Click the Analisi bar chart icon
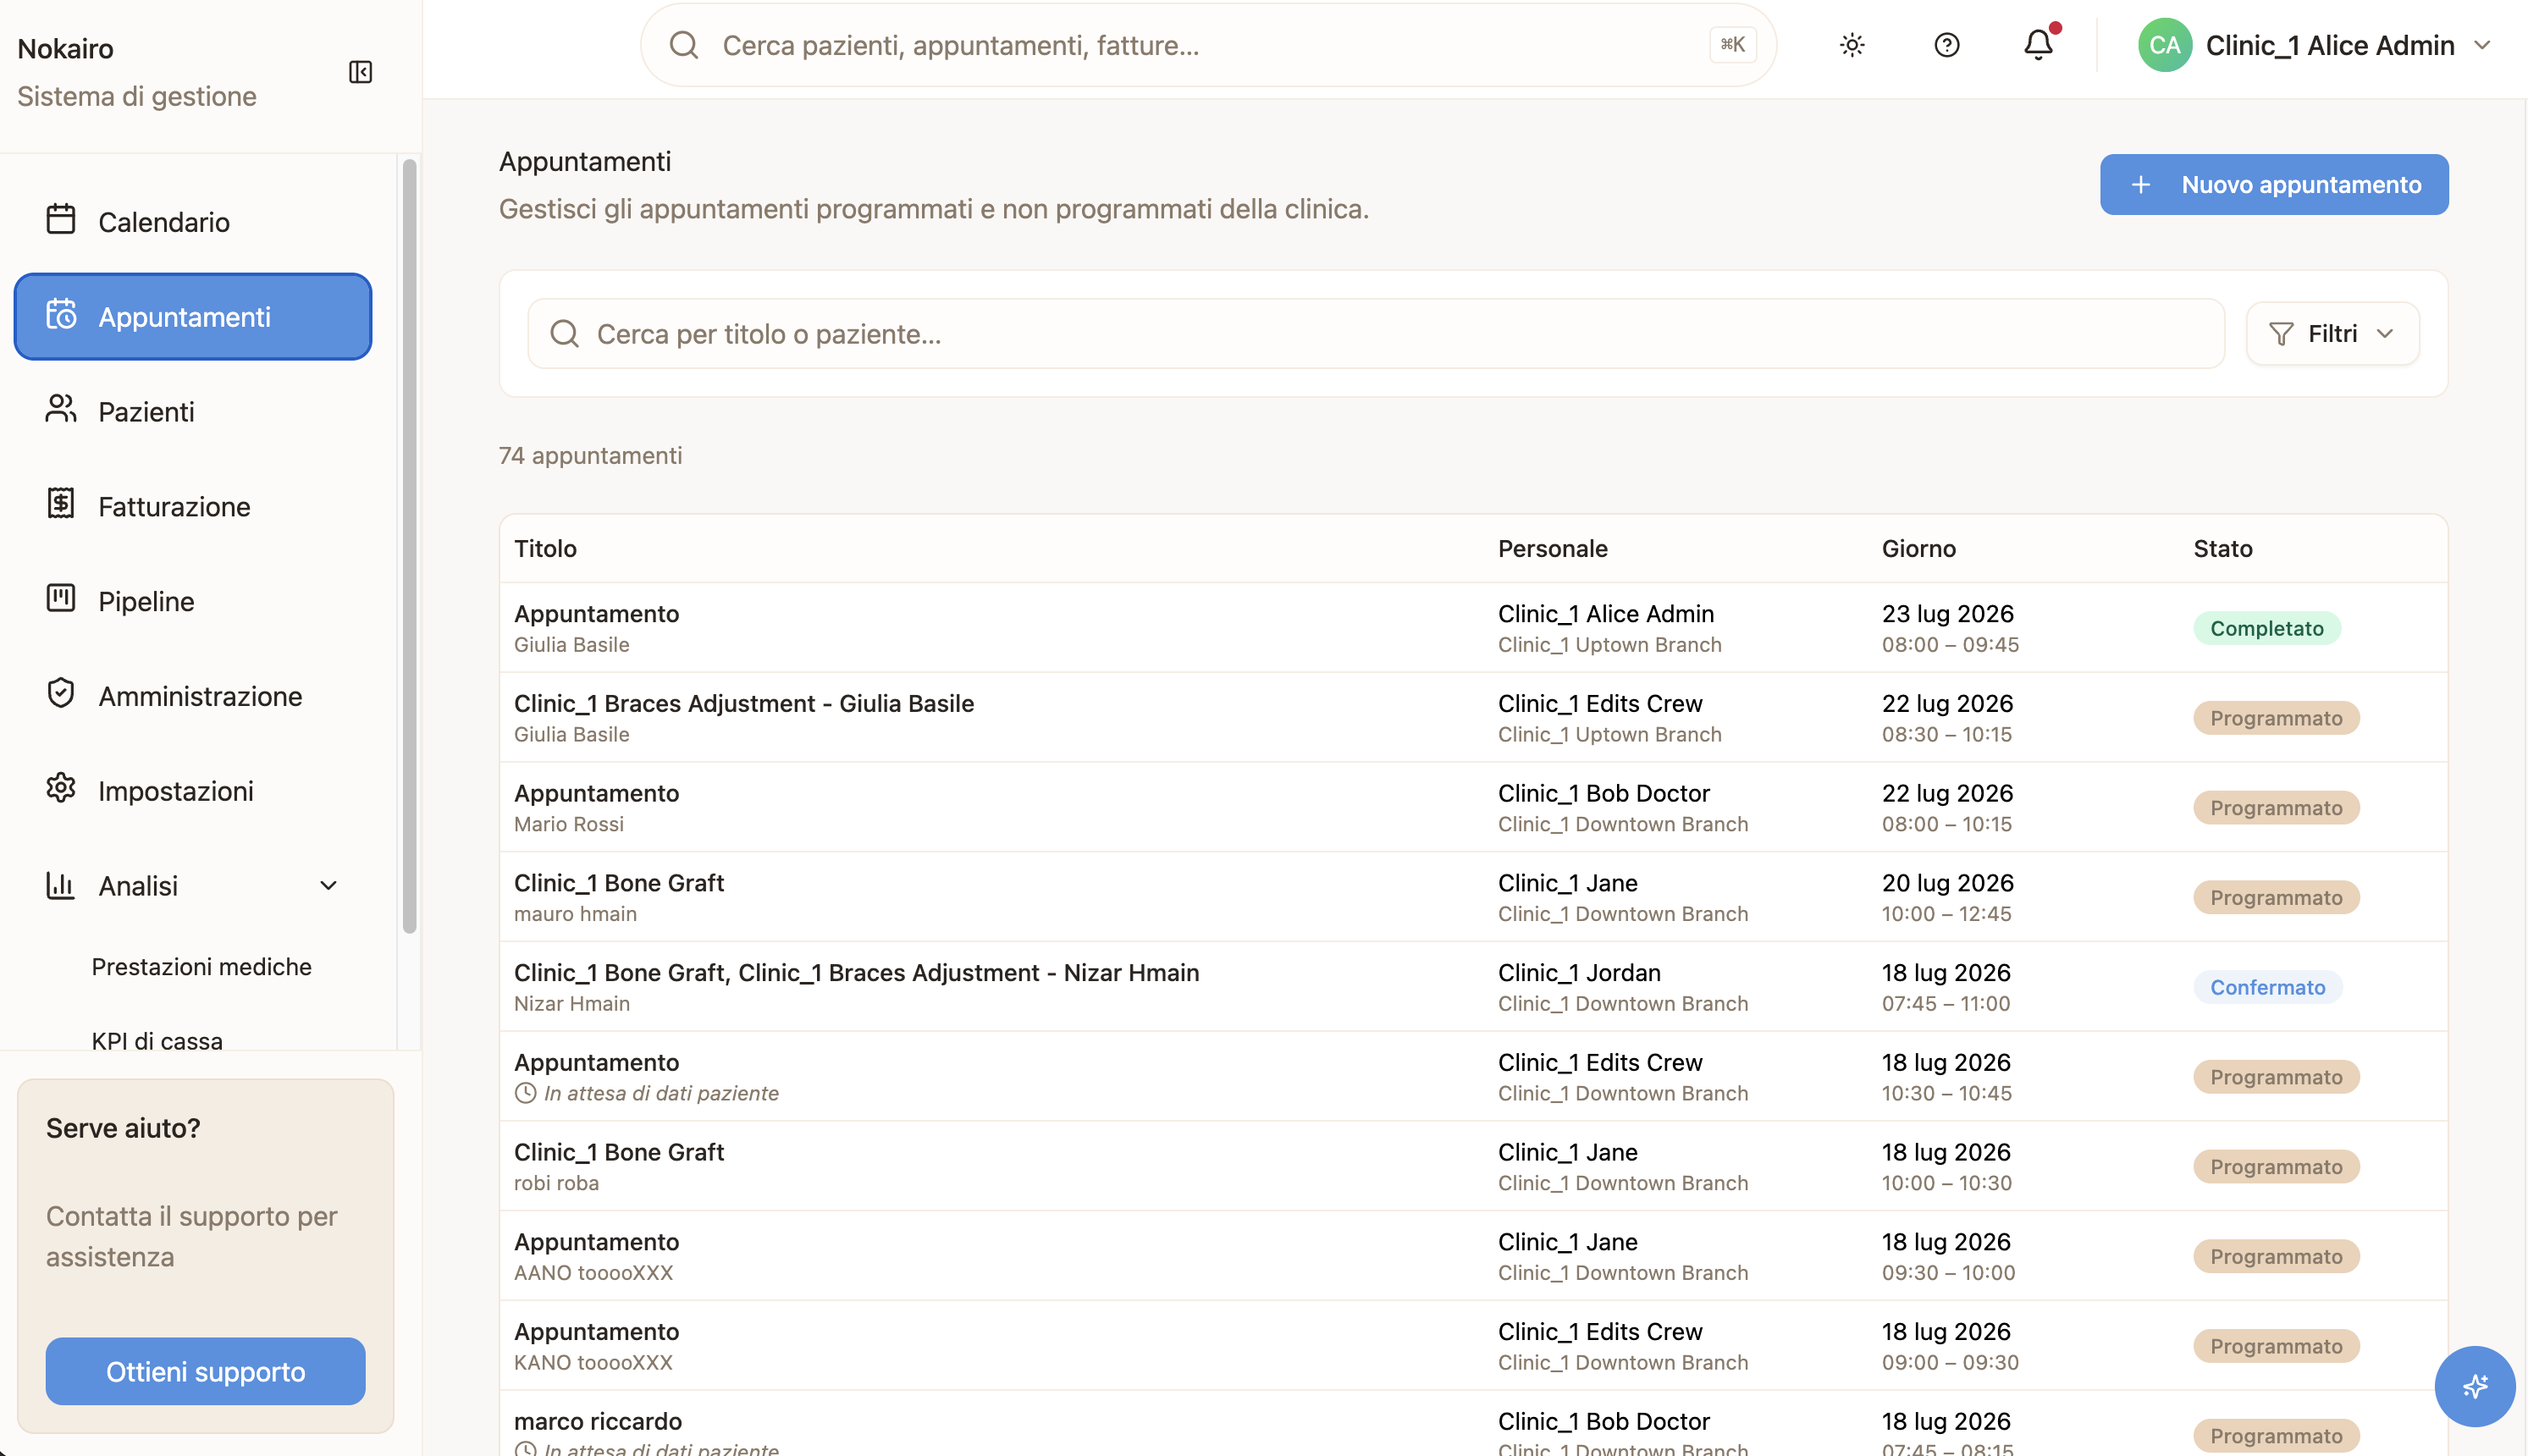This screenshot has width=2528, height=1456. click(61, 884)
